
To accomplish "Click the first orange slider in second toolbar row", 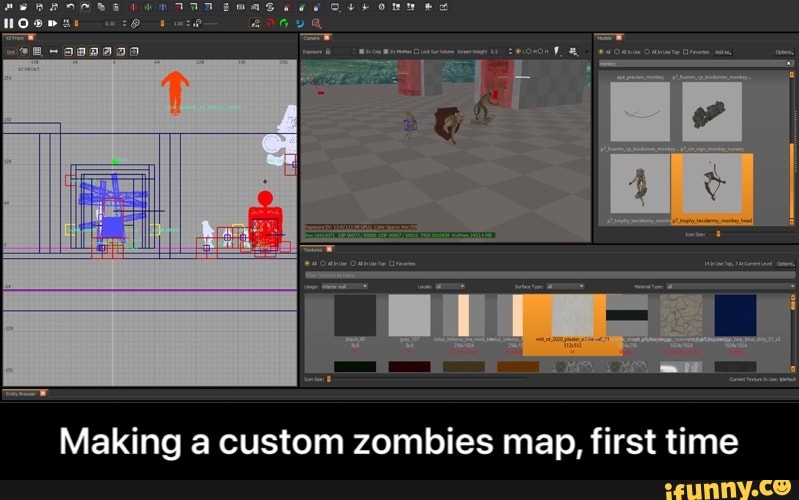I will click(77, 23).
